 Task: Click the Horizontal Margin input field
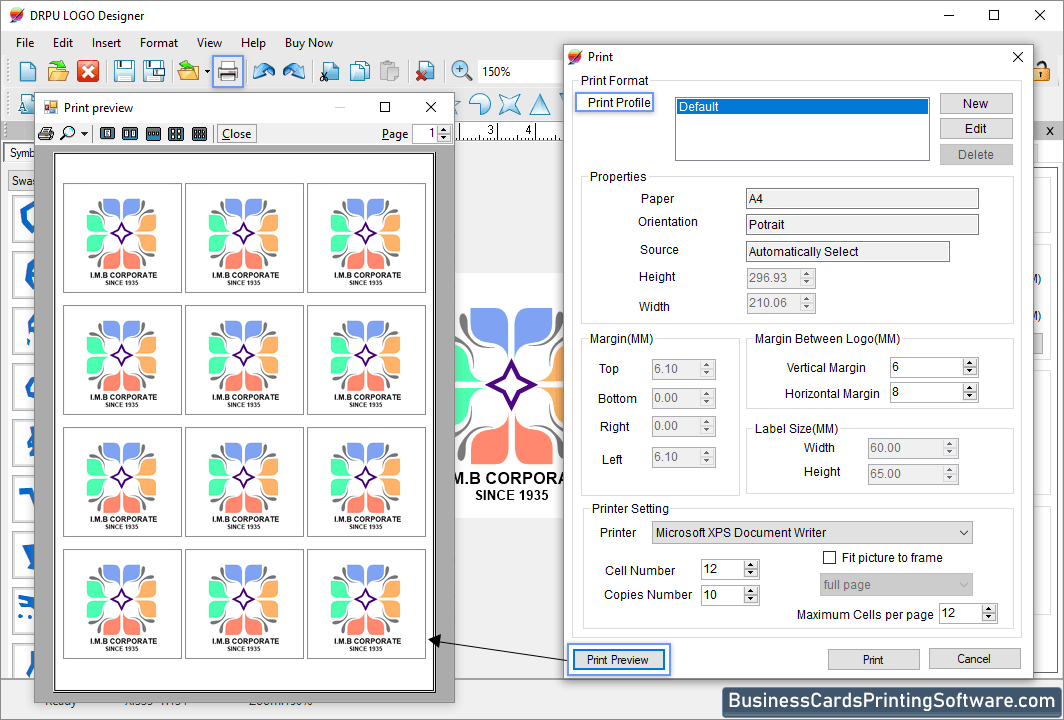pyautogui.click(x=927, y=392)
